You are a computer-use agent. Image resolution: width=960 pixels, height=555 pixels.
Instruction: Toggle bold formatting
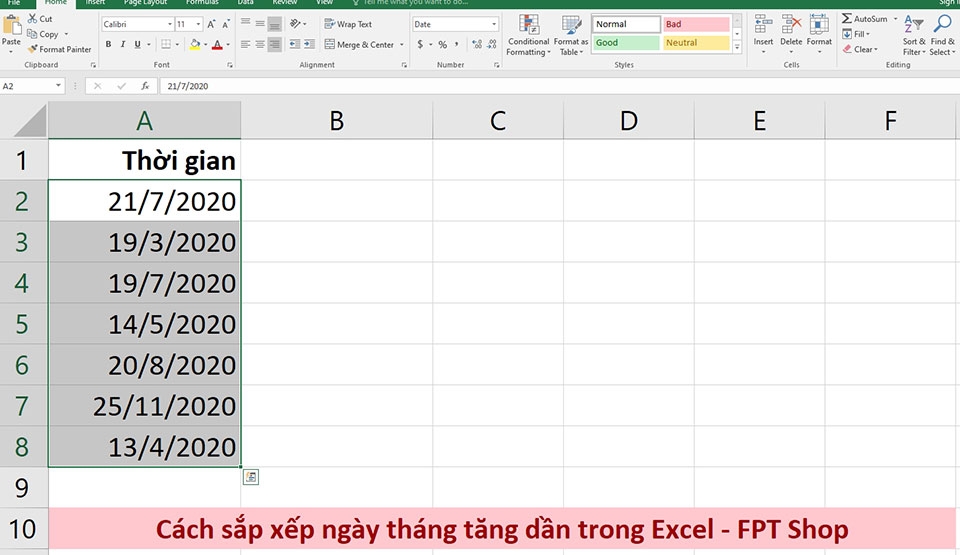[108, 44]
